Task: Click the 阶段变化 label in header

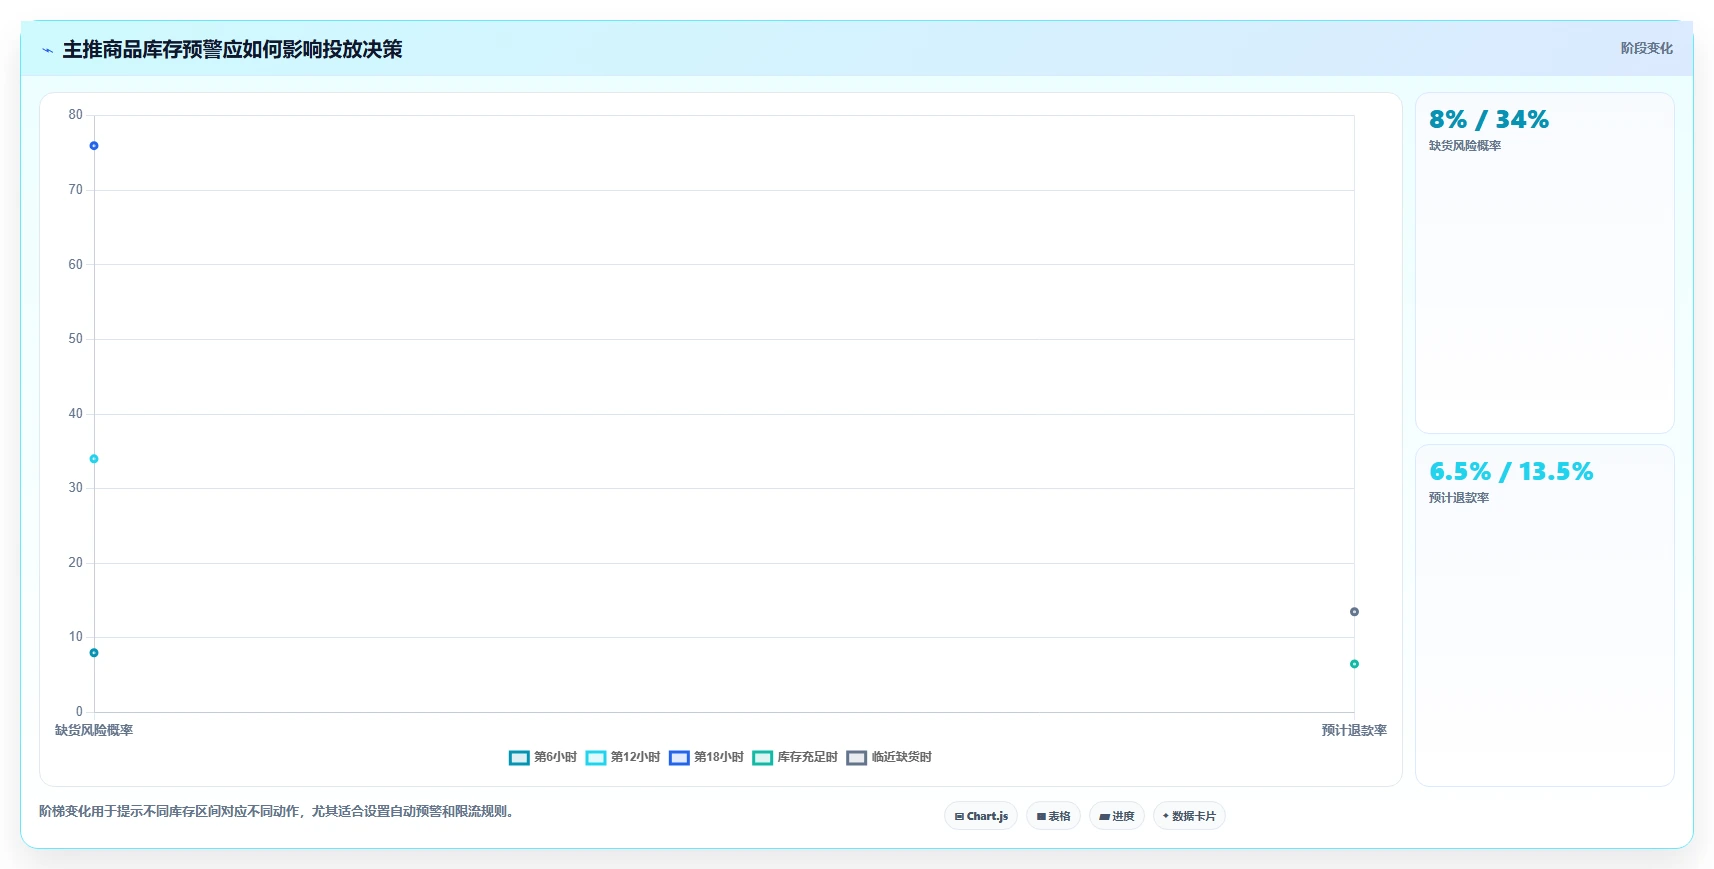Action: pos(1646,48)
